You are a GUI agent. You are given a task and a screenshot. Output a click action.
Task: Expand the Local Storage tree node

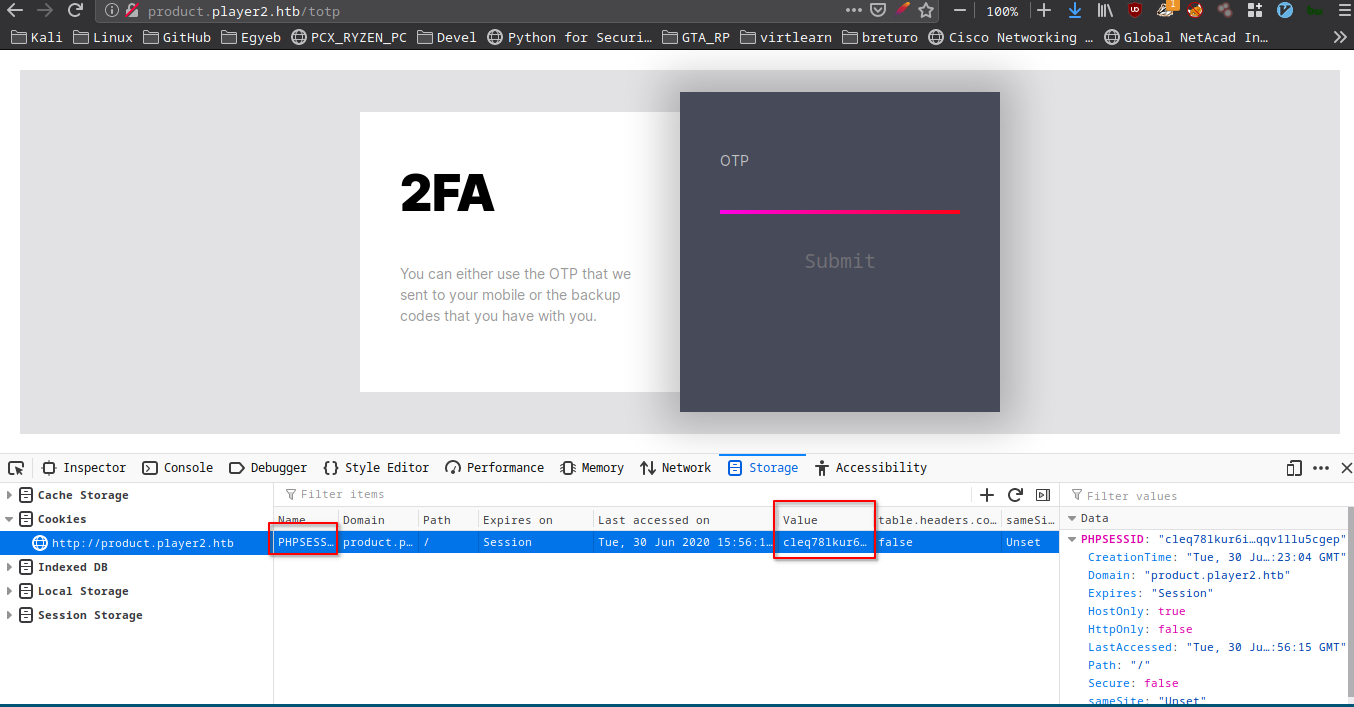[x=10, y=591]
